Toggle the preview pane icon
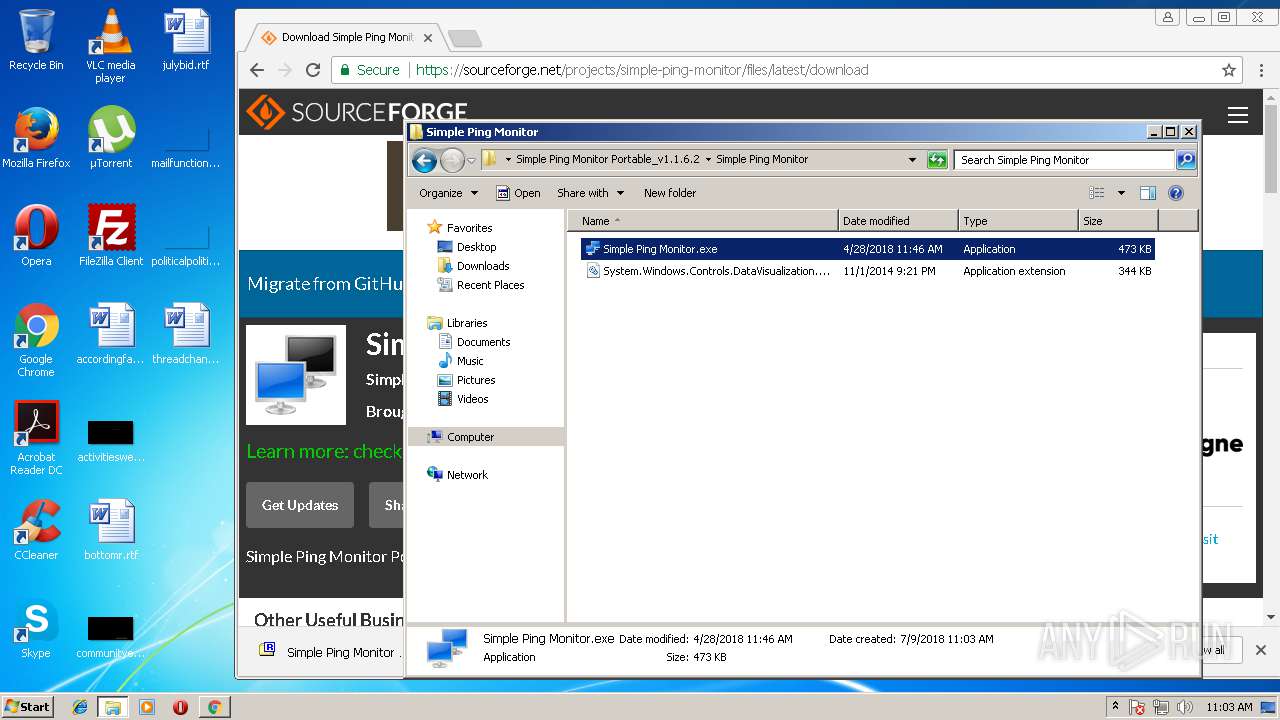 (x=1148, y=193)
